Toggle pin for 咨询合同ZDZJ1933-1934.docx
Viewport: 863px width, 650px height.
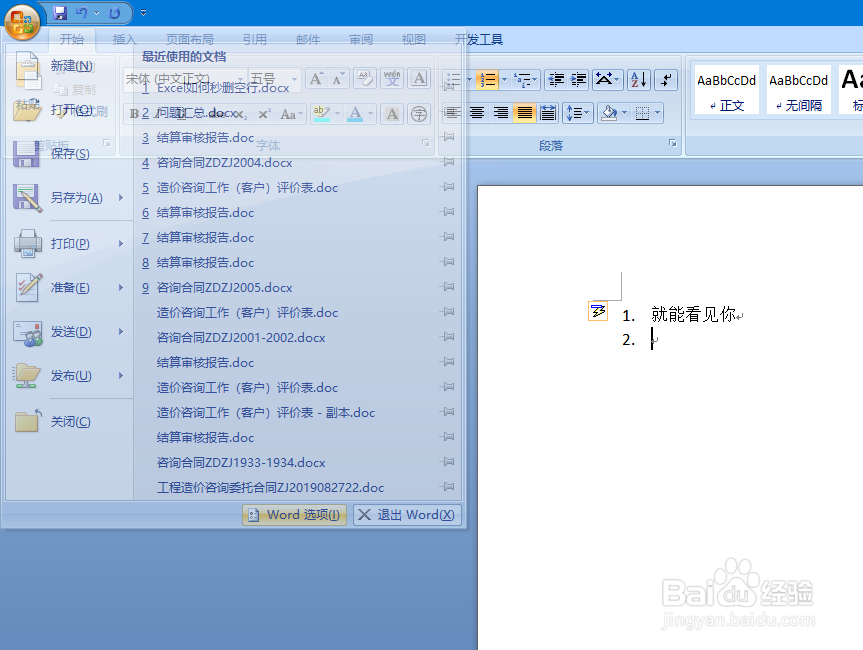point(449,462)
